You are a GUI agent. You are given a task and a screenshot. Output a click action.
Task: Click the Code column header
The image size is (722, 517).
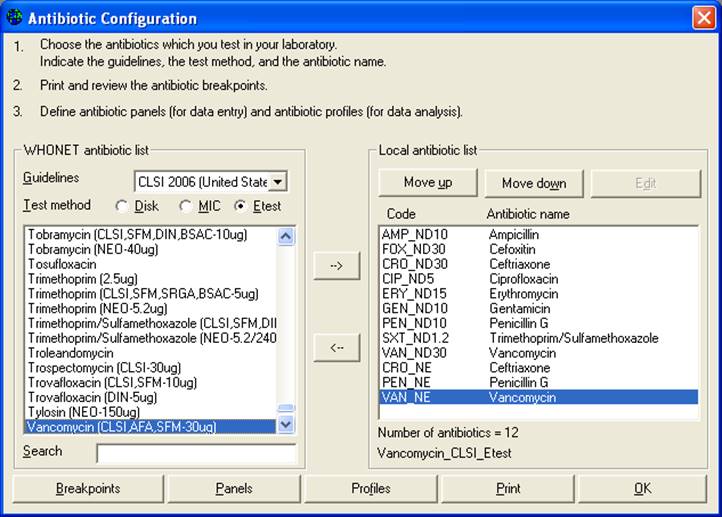click(401, 214)
